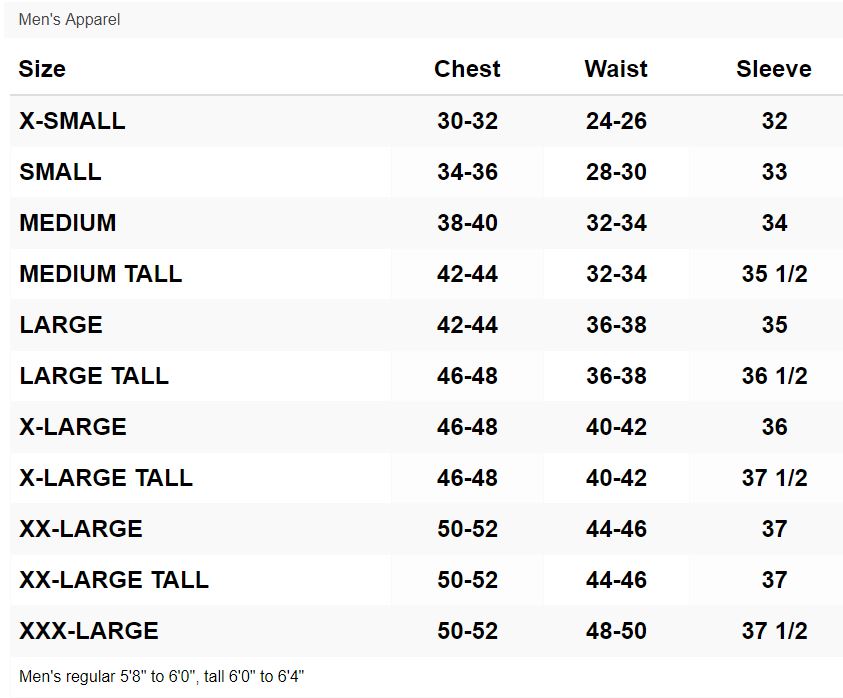This screenshot has width=843, height=698.
Task: Click the Size column header
Action: click(x=42, y=69)
